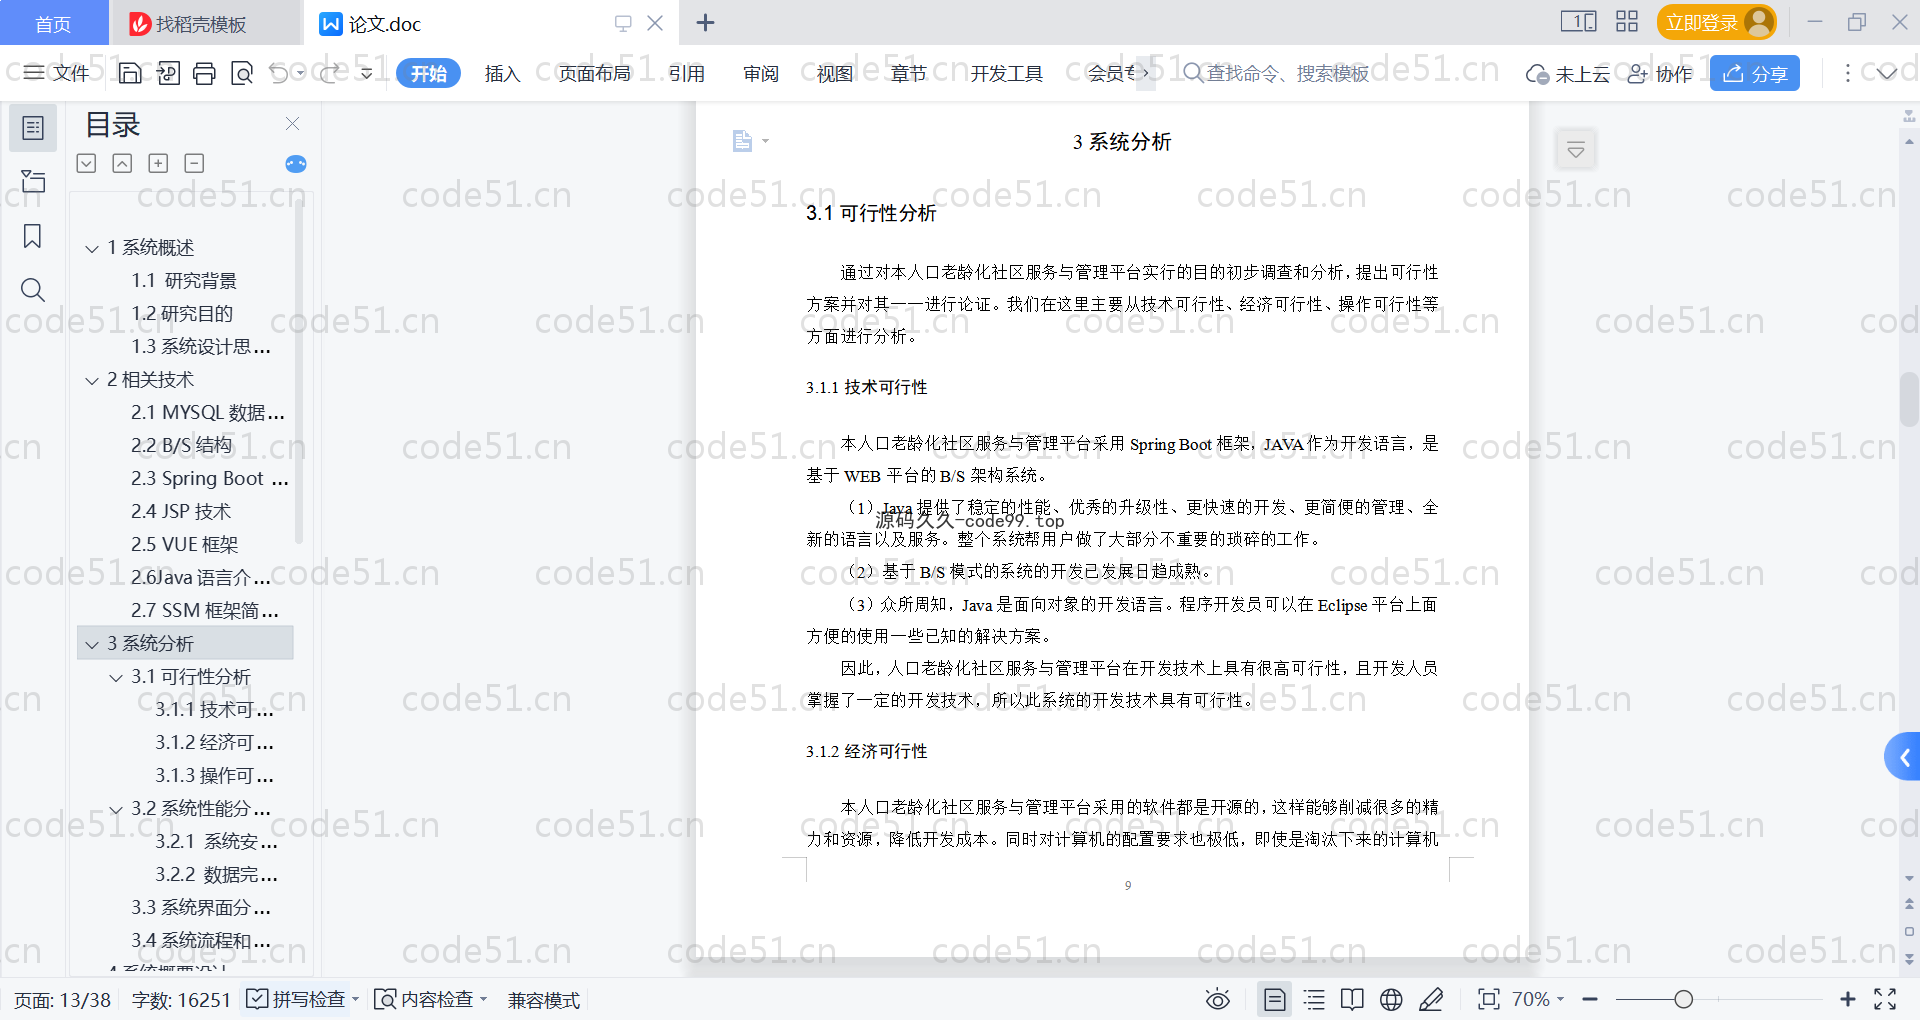Screen dimensions: 1920x1020
Task: Click the 立即登录 button
Action: tap(1716, 22)
